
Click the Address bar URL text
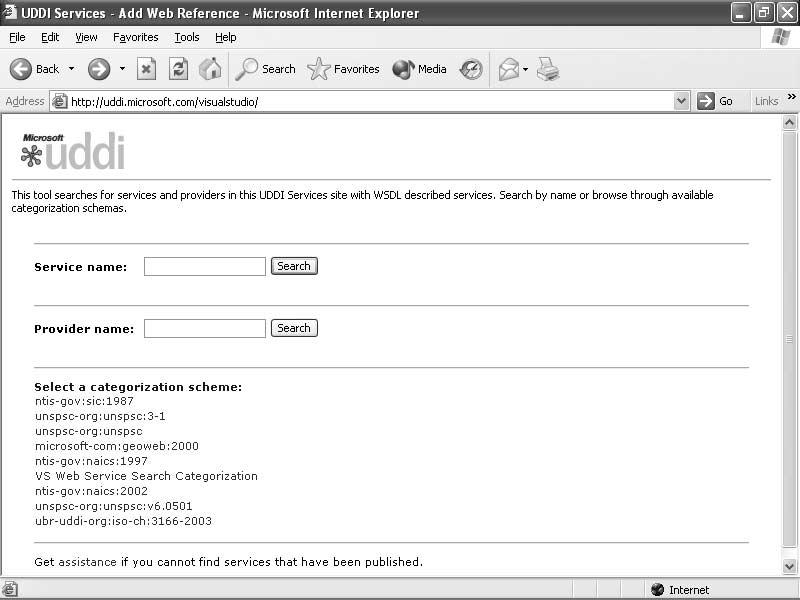(x=164, y=102)
